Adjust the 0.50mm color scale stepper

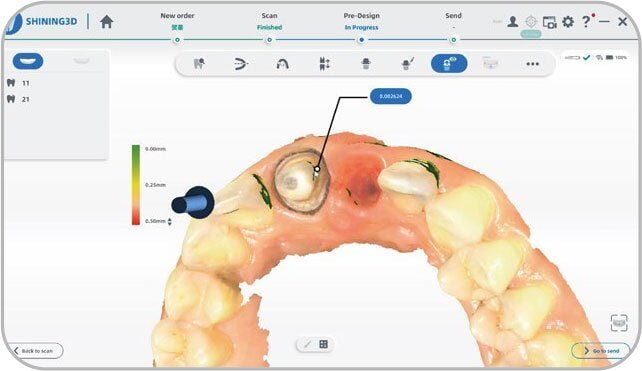(x=170, y=222)
